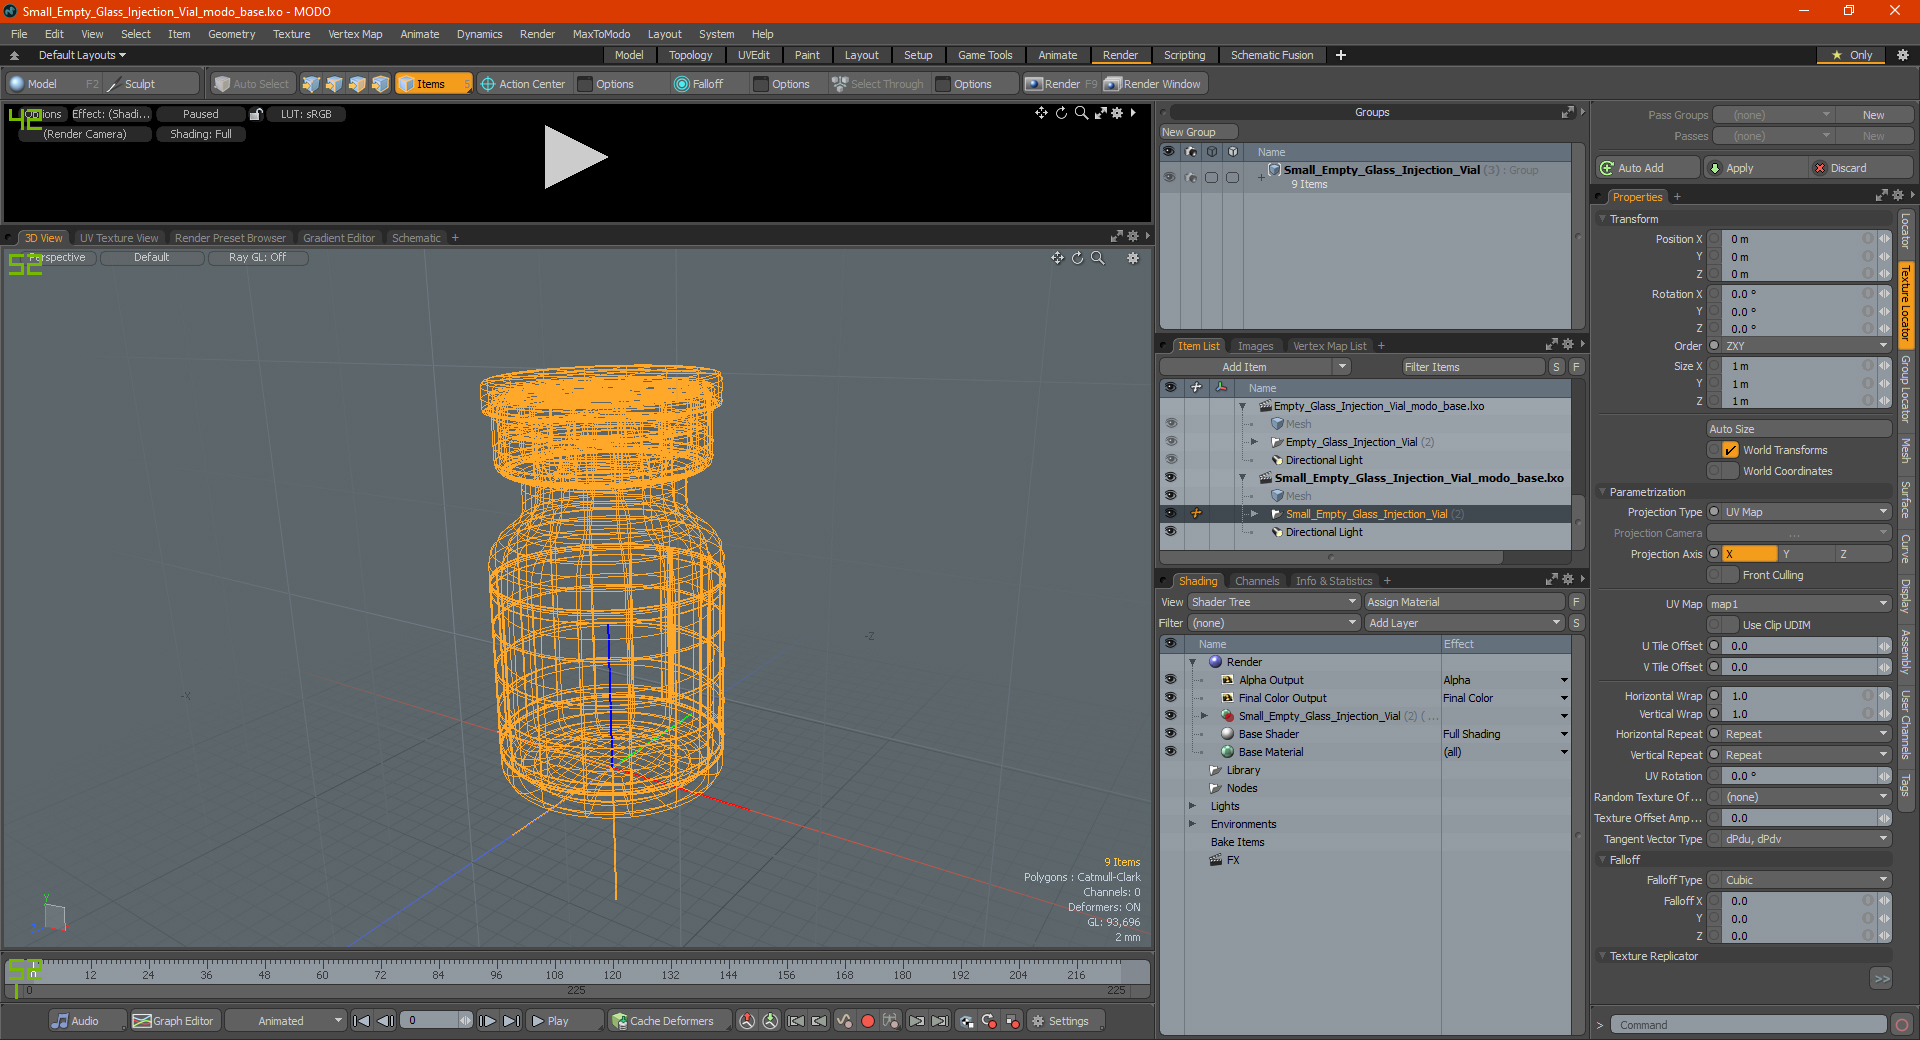
Task: Switch to the Topology layout tab
Action: tap(690, 55)
